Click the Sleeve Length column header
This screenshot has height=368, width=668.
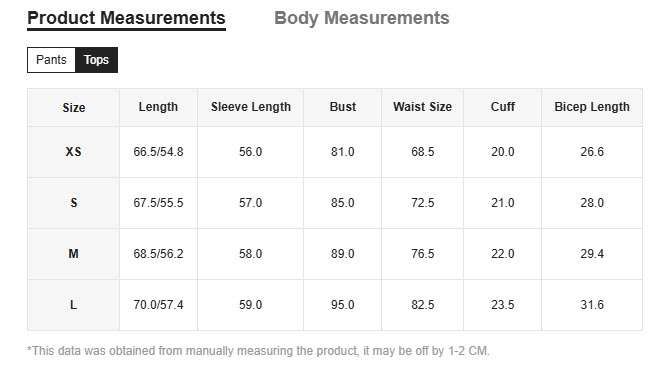(250, 107)
